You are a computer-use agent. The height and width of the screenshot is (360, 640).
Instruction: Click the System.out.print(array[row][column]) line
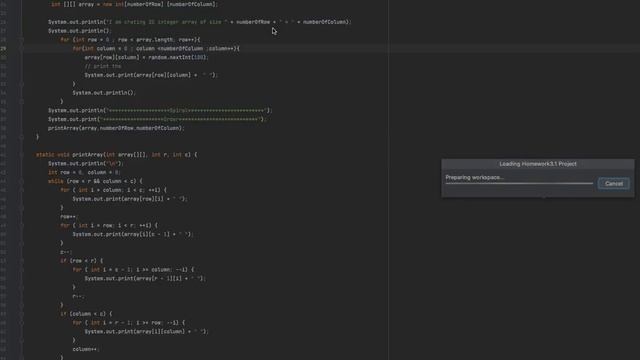151,75
